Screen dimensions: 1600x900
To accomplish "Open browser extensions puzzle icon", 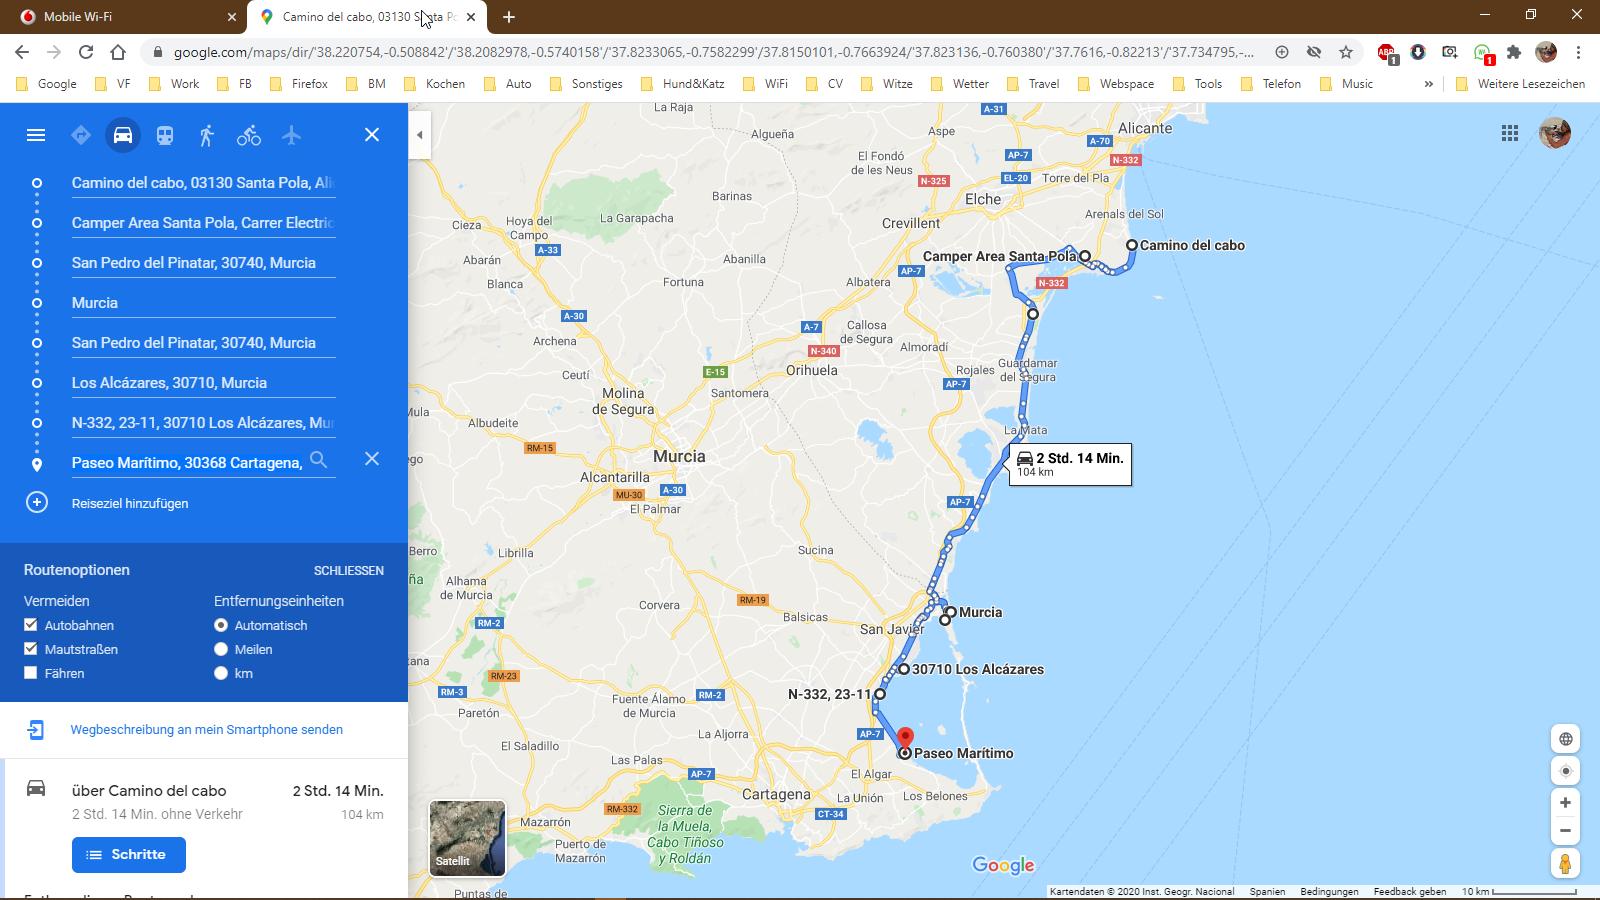I will [1514, 52].
